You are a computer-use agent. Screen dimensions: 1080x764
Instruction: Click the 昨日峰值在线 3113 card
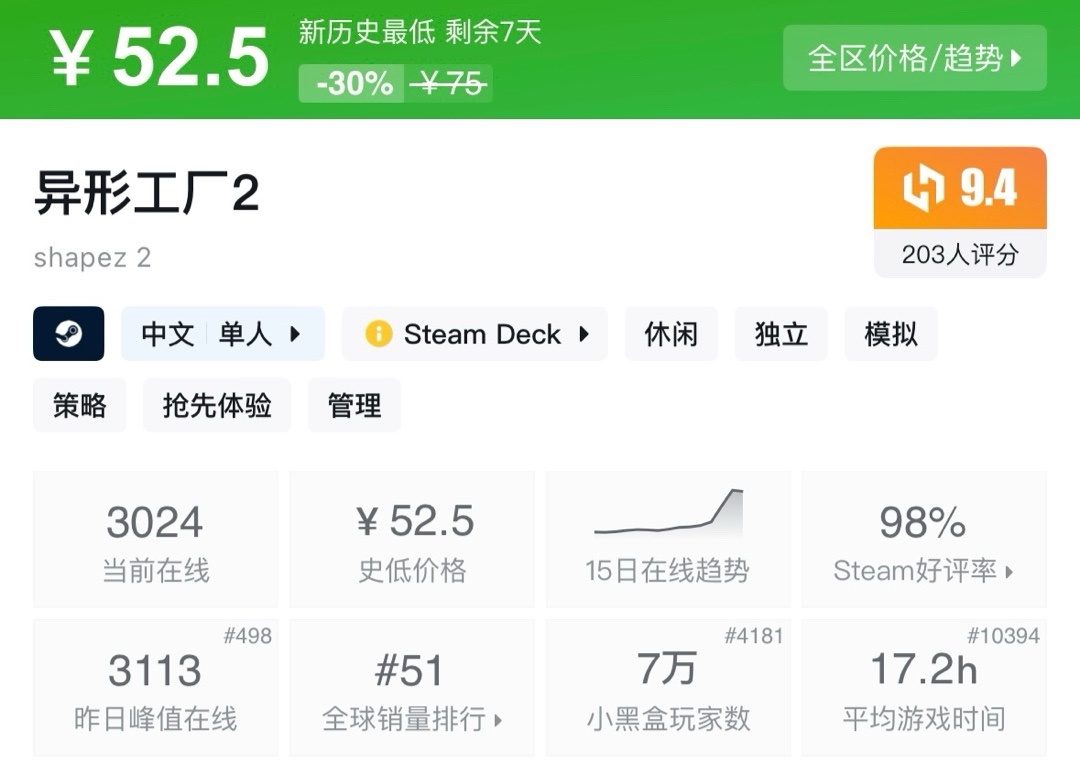pos(155,688)
